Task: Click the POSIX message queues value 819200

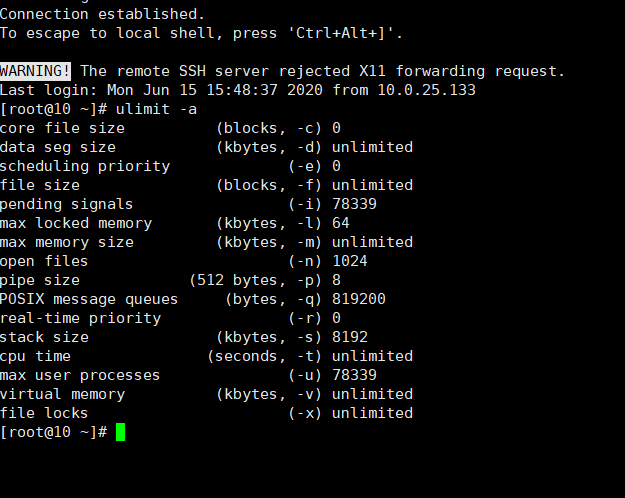Action: point(359,299)
